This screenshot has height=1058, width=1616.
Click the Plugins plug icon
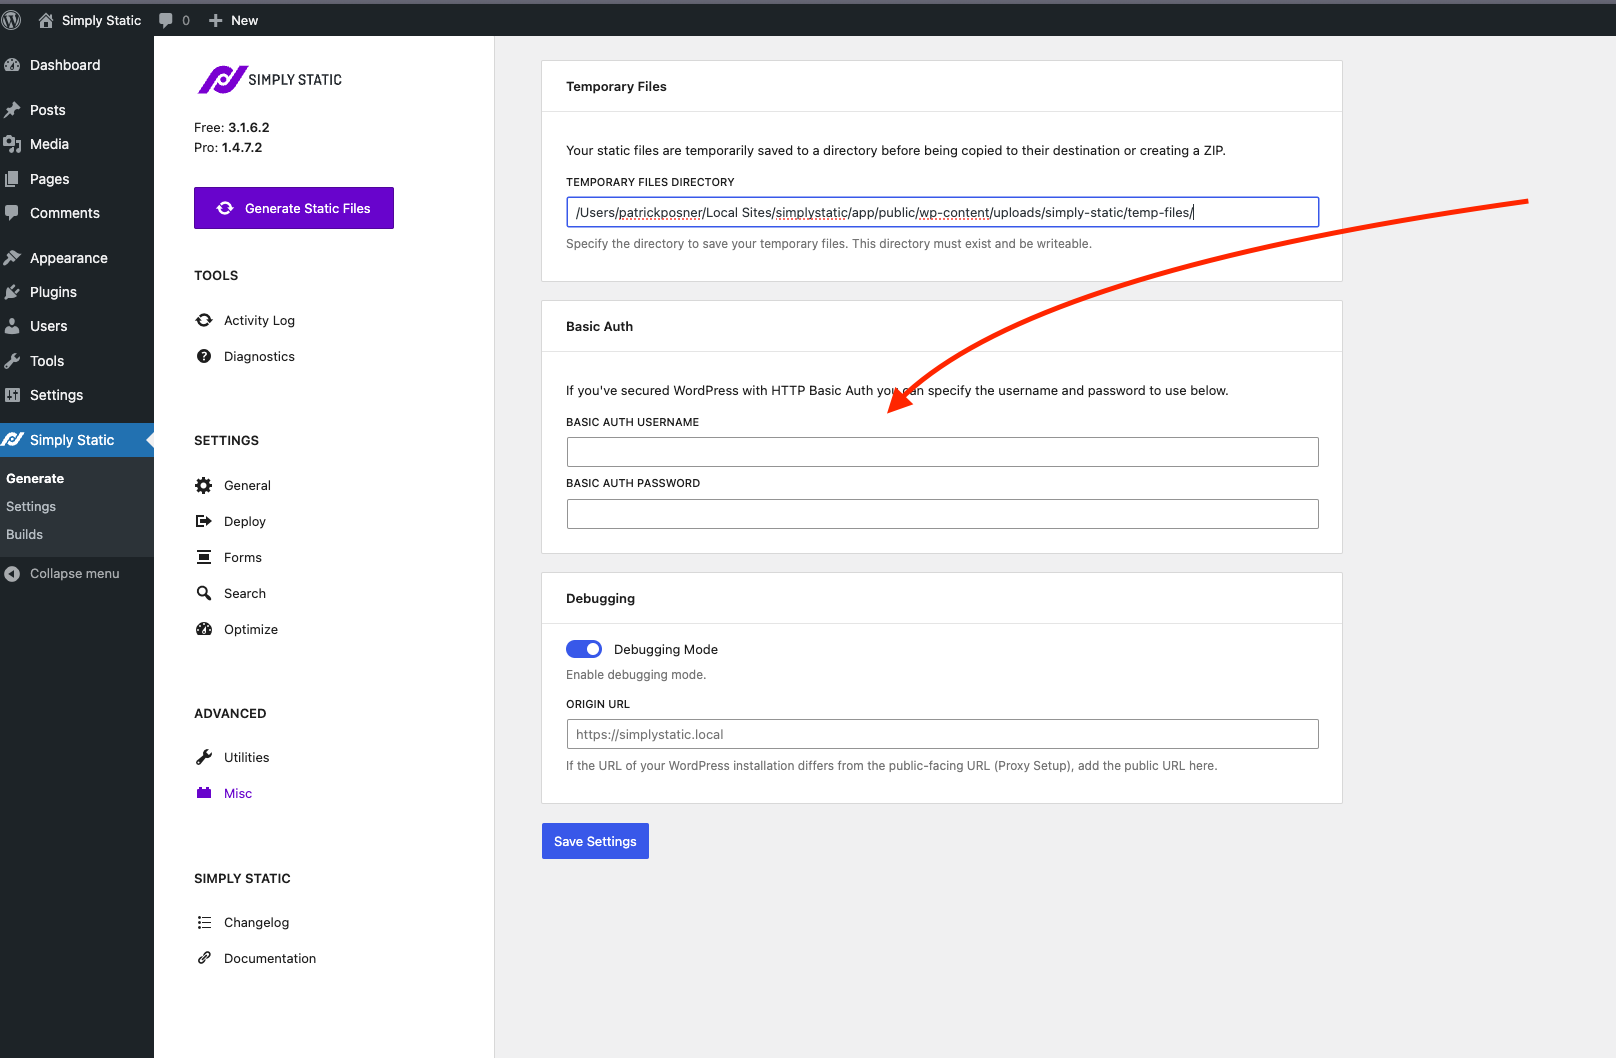click(x=12, y=292)
